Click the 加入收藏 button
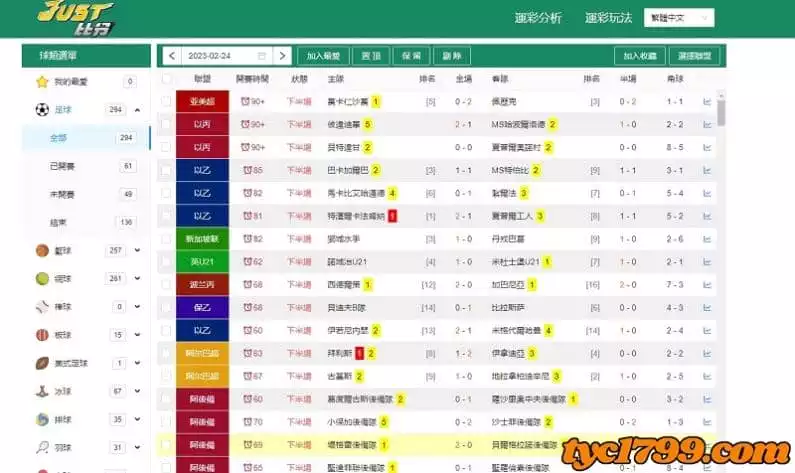Image resolution: width=795 pixels, height=473 pixels. [640, 56]
